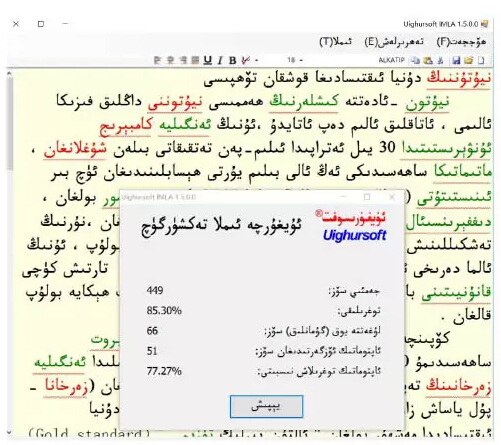Maximize the statistics dialog window
The image size is (501, 445).
click(x=367, y=197)
